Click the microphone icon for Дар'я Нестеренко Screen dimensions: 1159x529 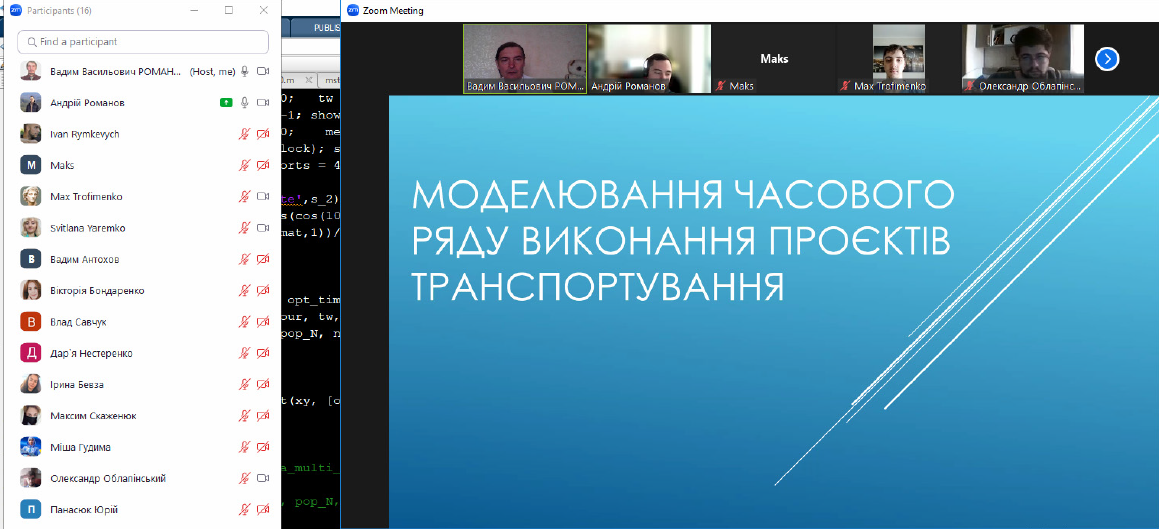click(244, 353)
